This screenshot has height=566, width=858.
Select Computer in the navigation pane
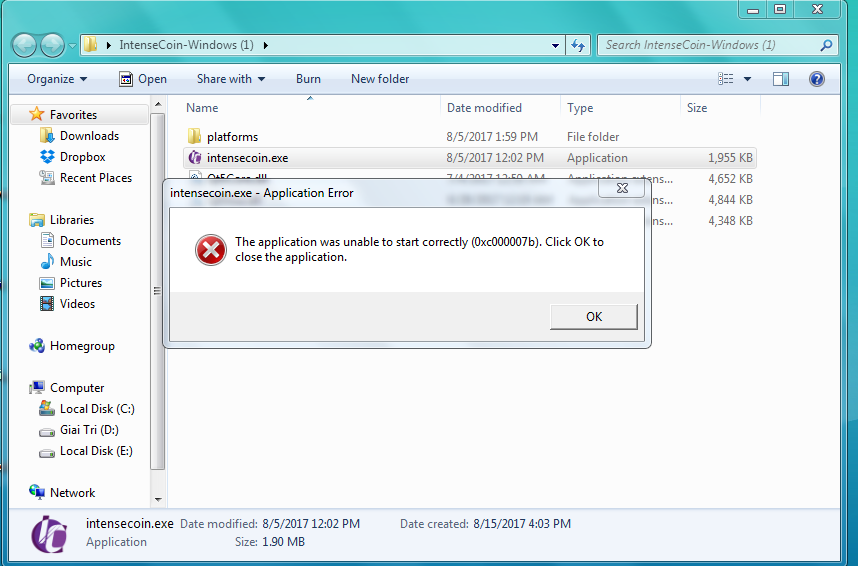pos(77,388)
